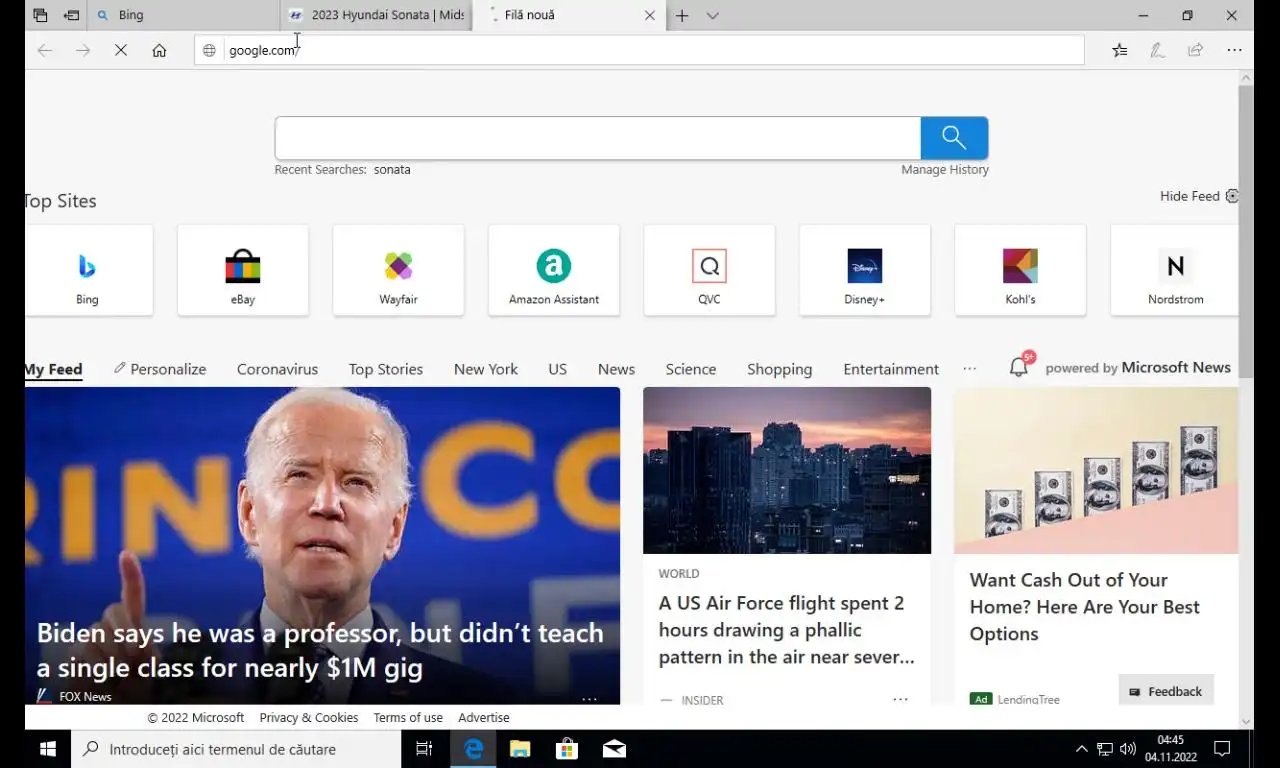
Task: Open the Kohl's top site tile
Action: pos(1020,270)
